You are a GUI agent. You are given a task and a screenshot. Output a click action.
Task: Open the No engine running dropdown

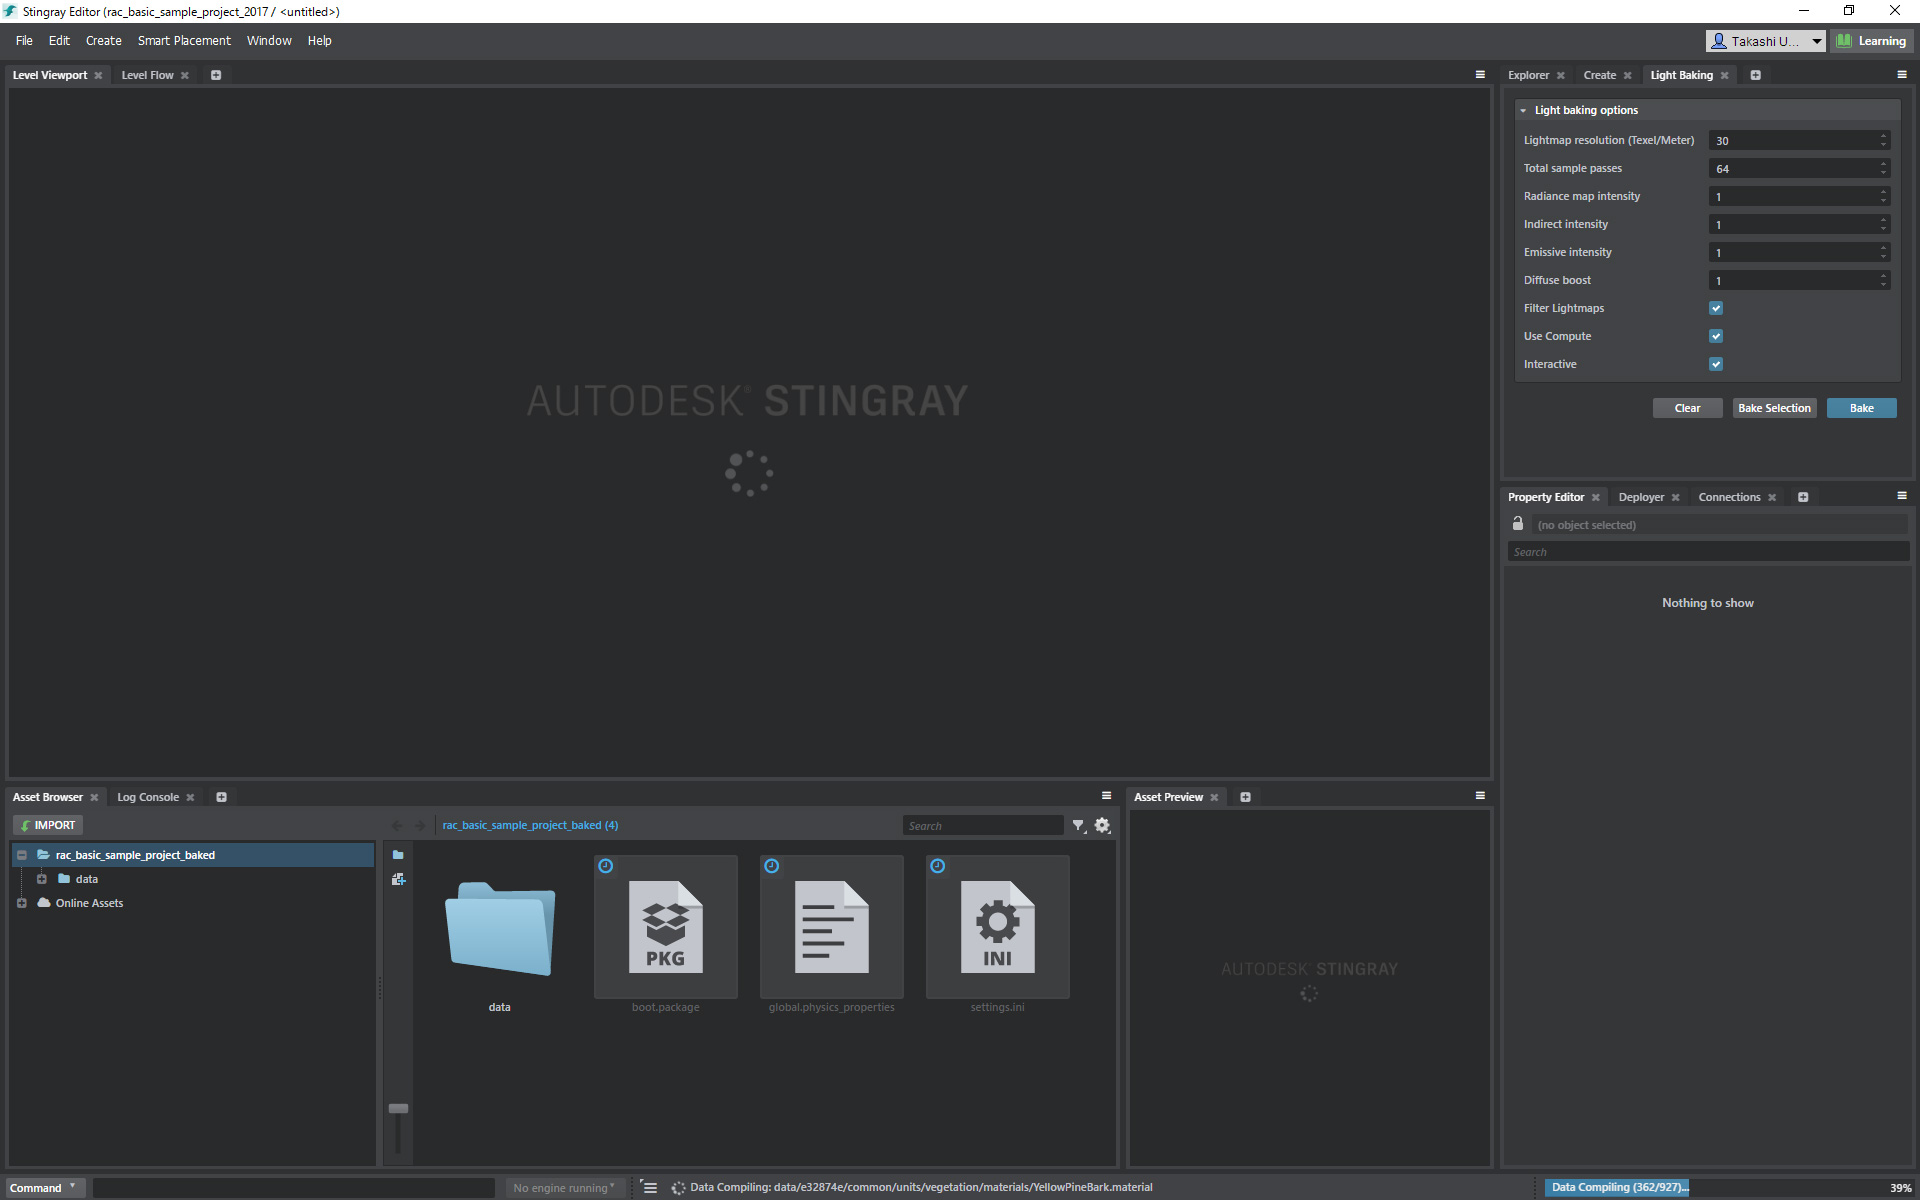565,1188
